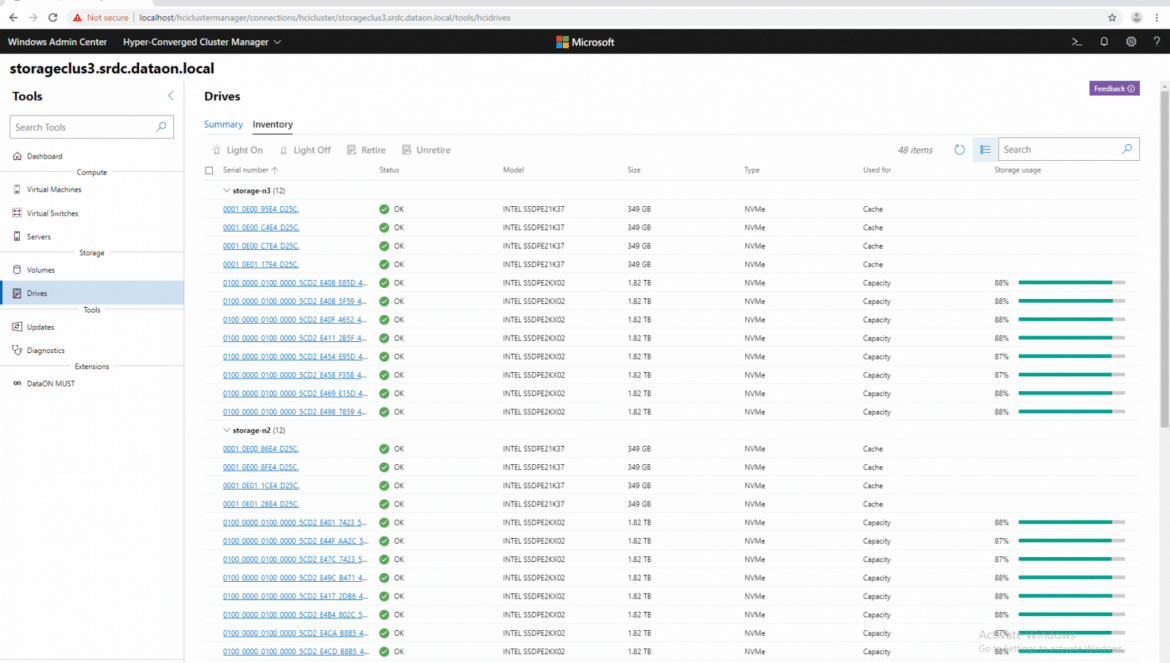Click the Volumes icon in sidebar
This screenshot has height=663, width=1170.
pos(17,269)
